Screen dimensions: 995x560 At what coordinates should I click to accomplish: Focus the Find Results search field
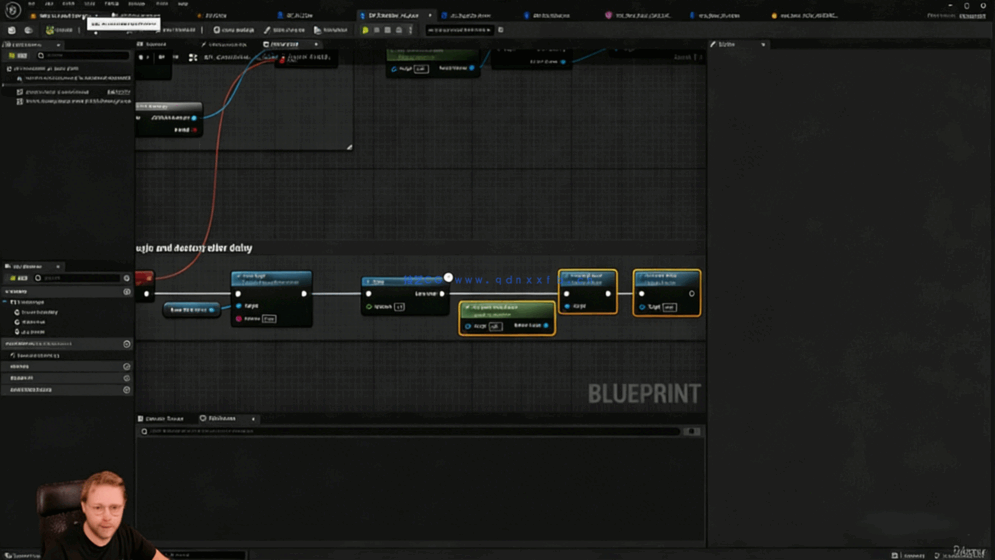coord(411,432)
